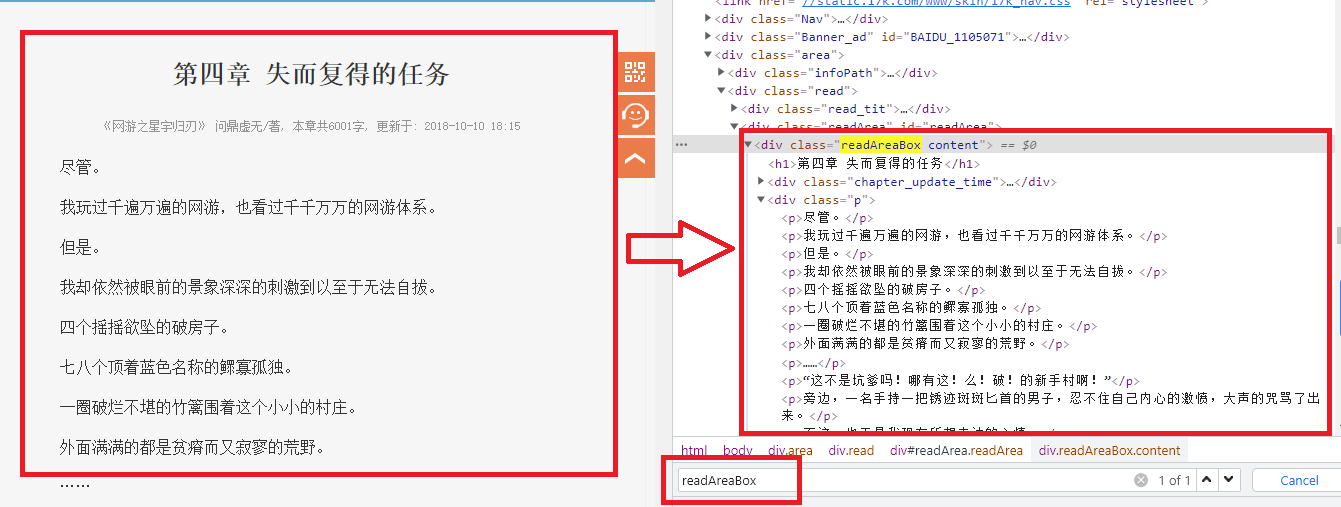Click the Cancel button in search bar

(x=1299, y=481)
